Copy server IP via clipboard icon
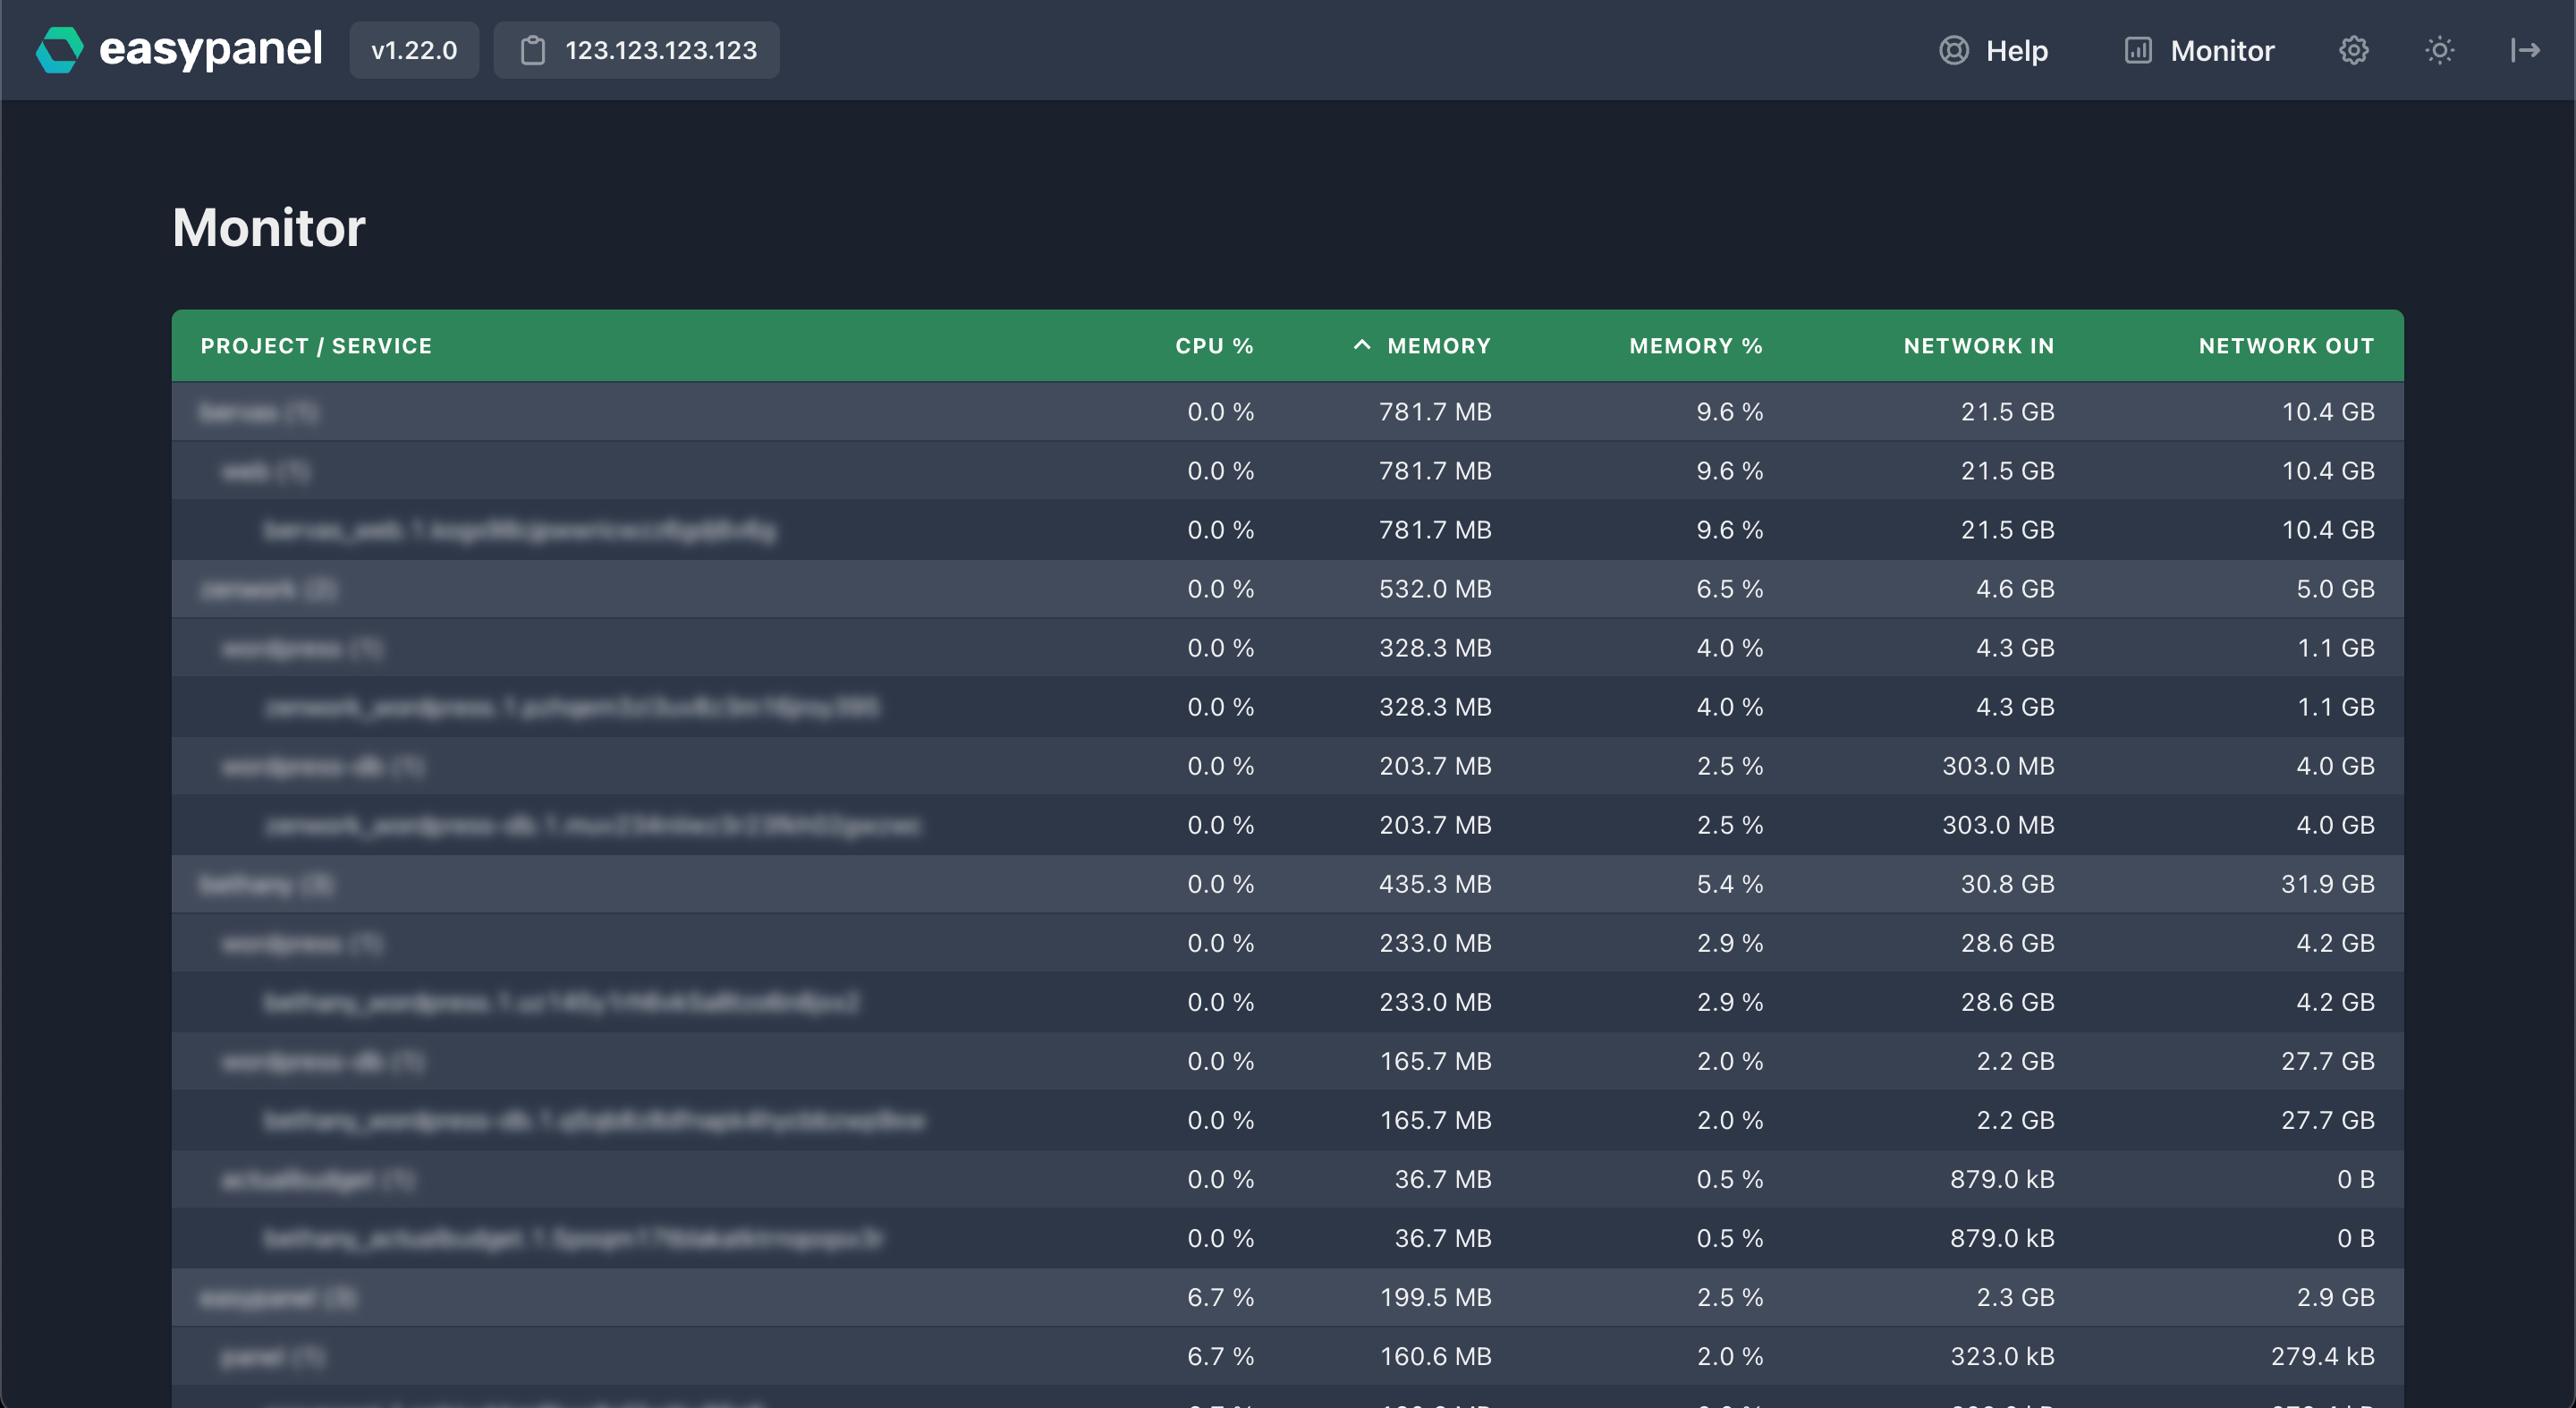Viewport: 2576px width, 1408px height. click(x=533, y=50)
